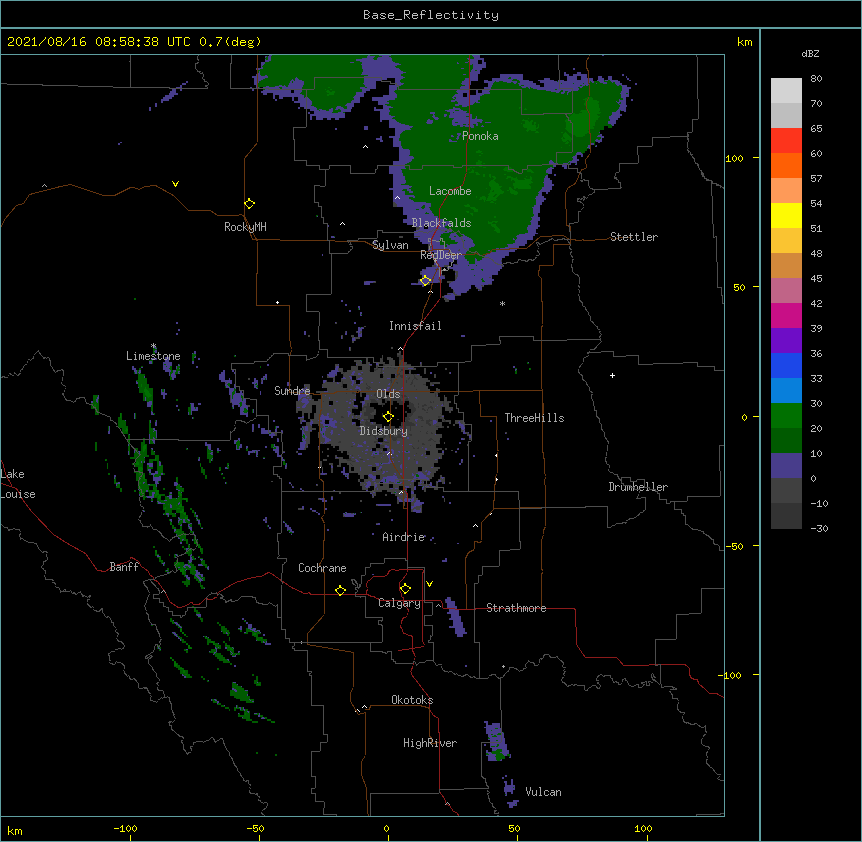Viewport: 862px width, 842px height.
Task: Click the Sylvan label
Action: click(x=390, y=245)
